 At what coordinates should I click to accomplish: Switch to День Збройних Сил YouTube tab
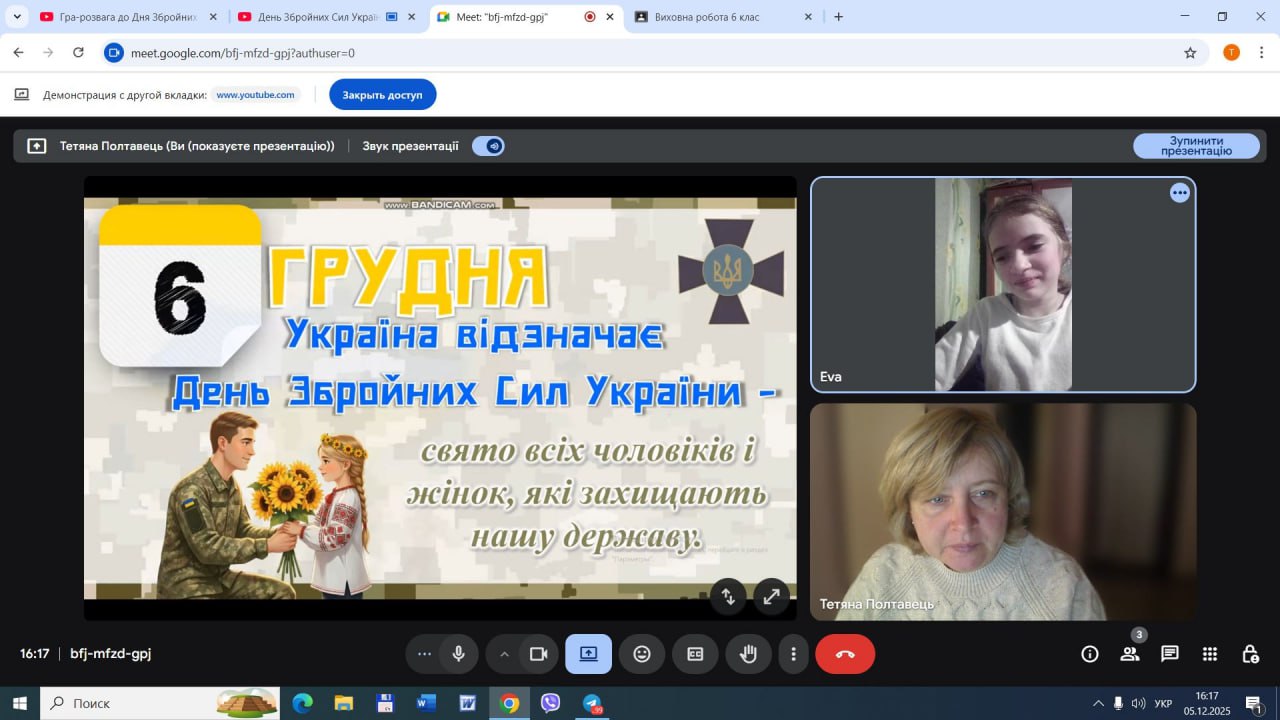click(318, 17)
